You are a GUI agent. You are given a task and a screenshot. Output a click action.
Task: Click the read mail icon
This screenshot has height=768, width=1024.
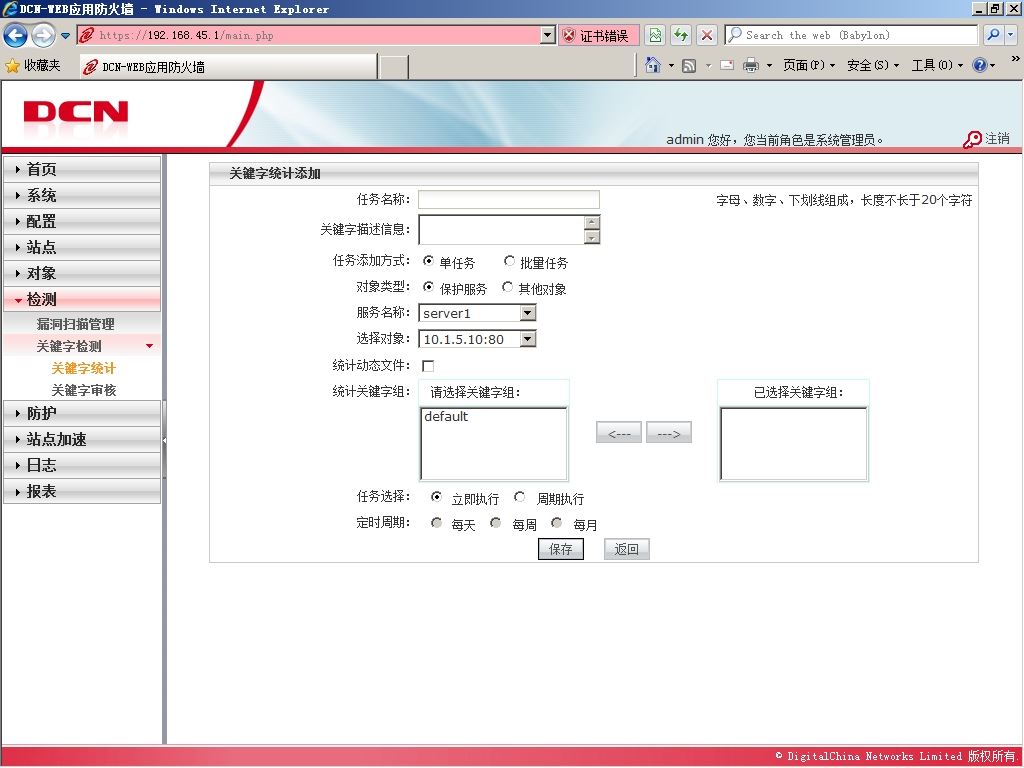click(727, 65)
